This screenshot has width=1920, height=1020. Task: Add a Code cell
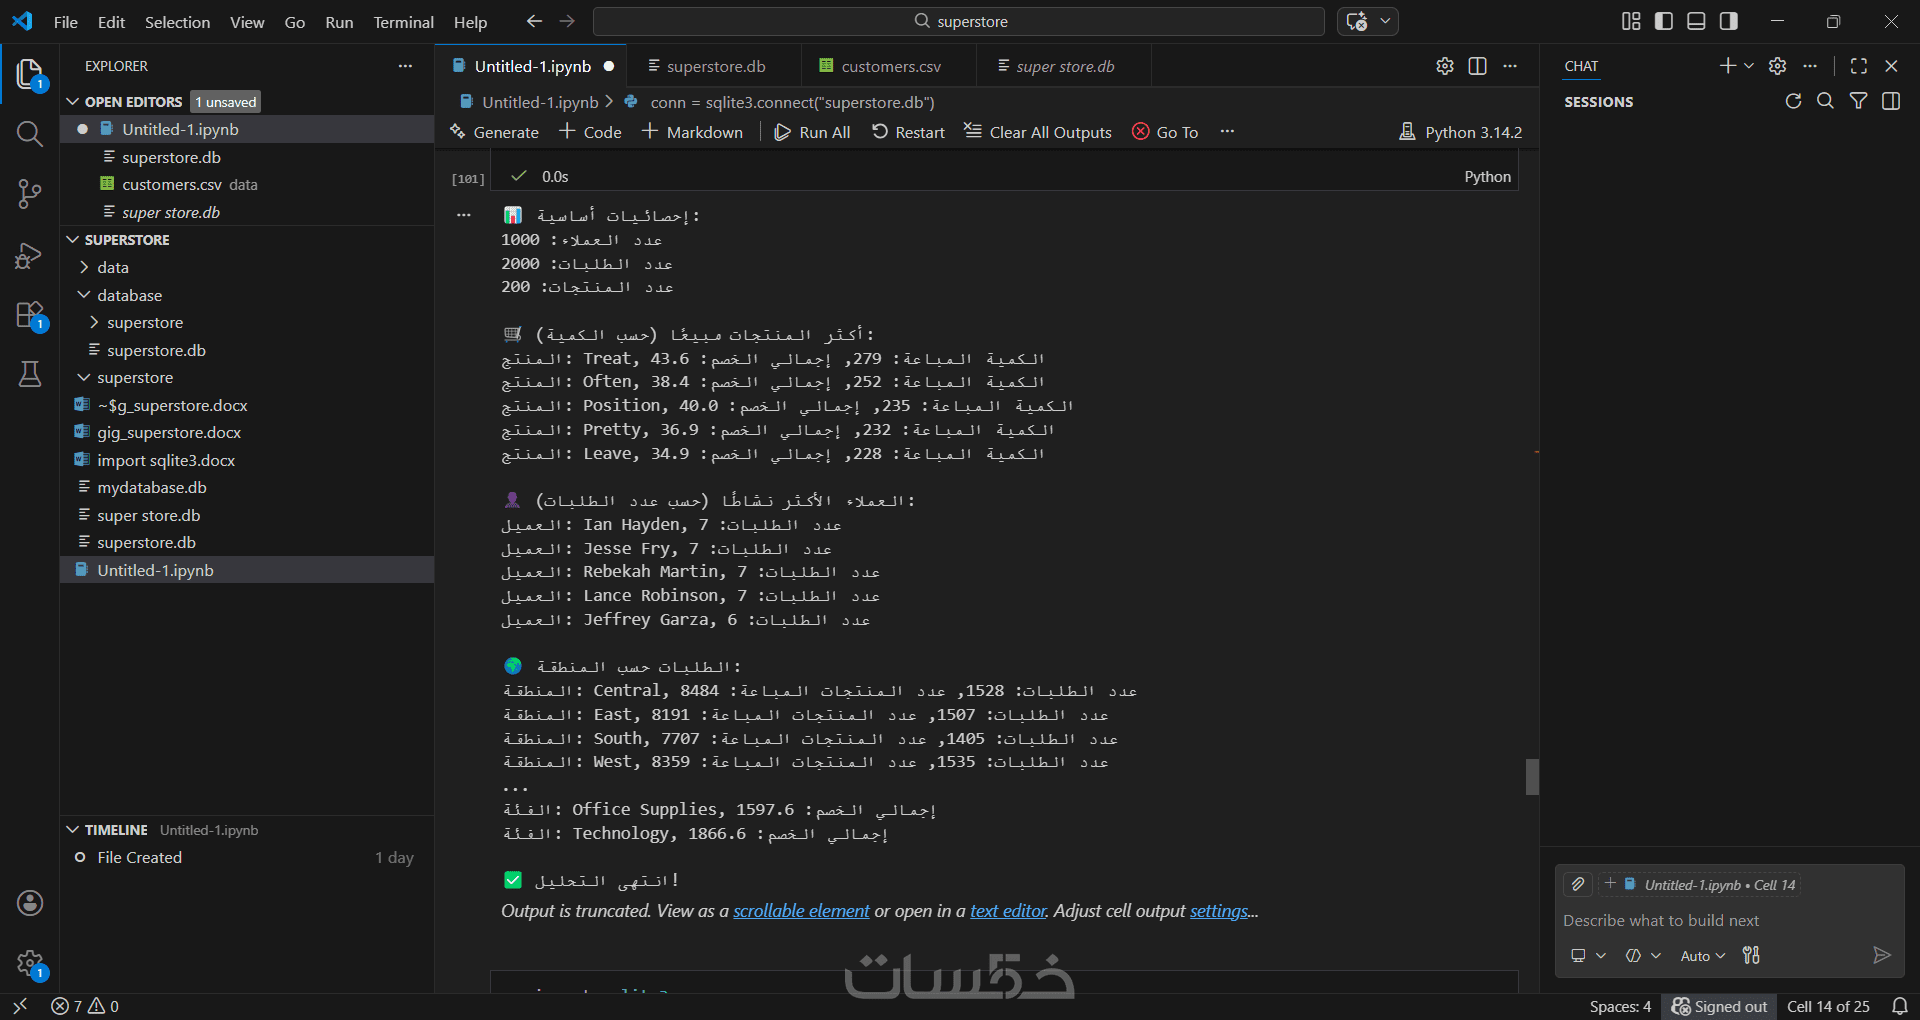(590, 132)
